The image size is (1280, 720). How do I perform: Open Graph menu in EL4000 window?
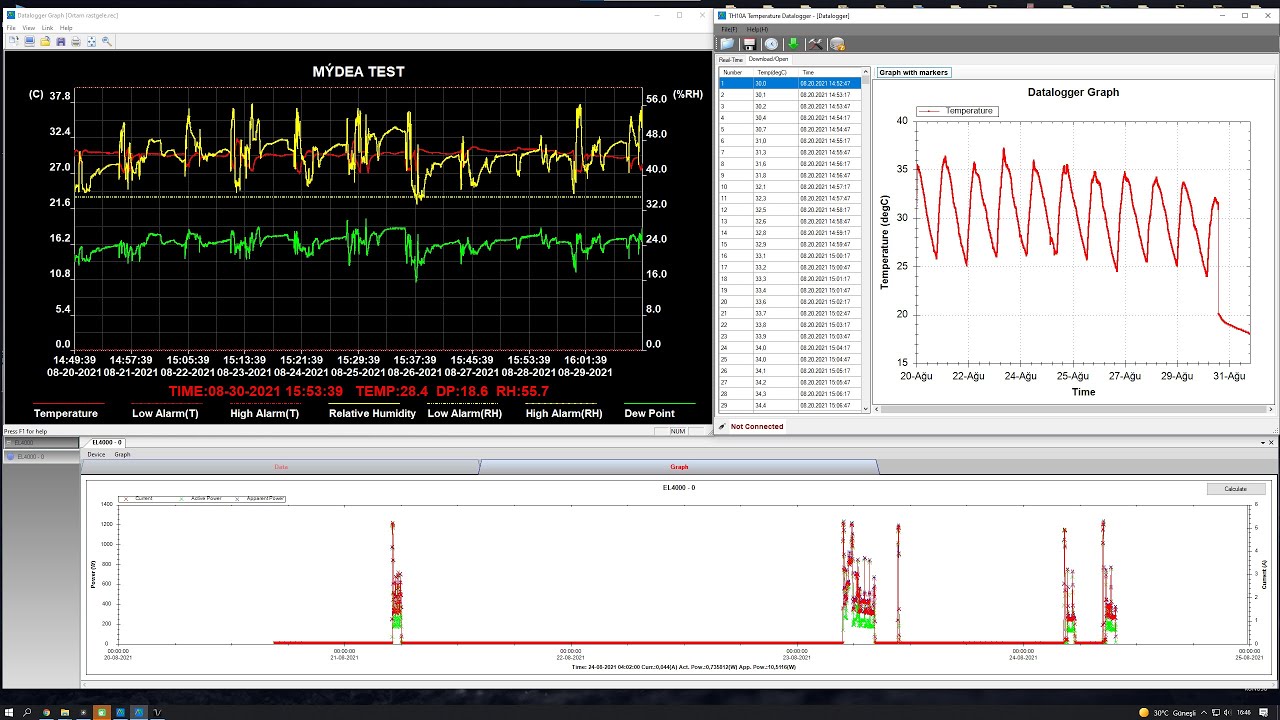122,454
